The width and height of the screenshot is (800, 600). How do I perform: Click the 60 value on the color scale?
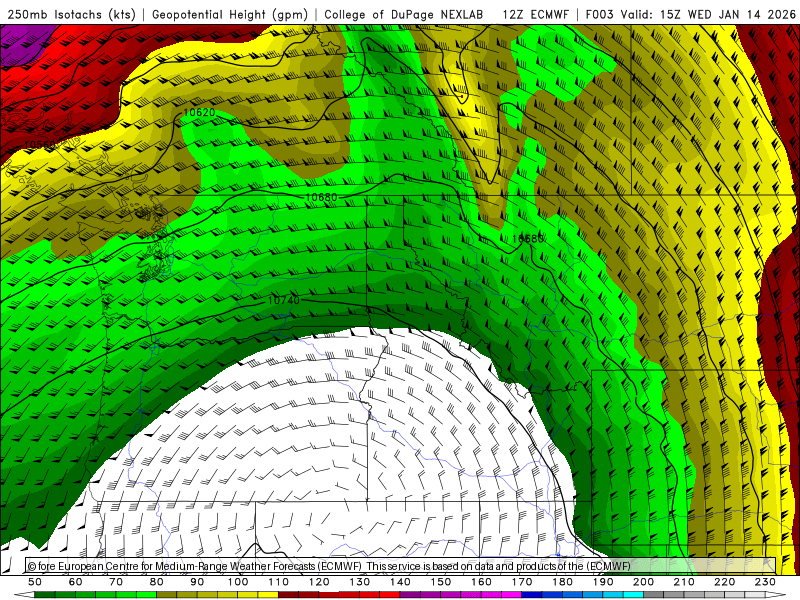(x=76, y=582)
